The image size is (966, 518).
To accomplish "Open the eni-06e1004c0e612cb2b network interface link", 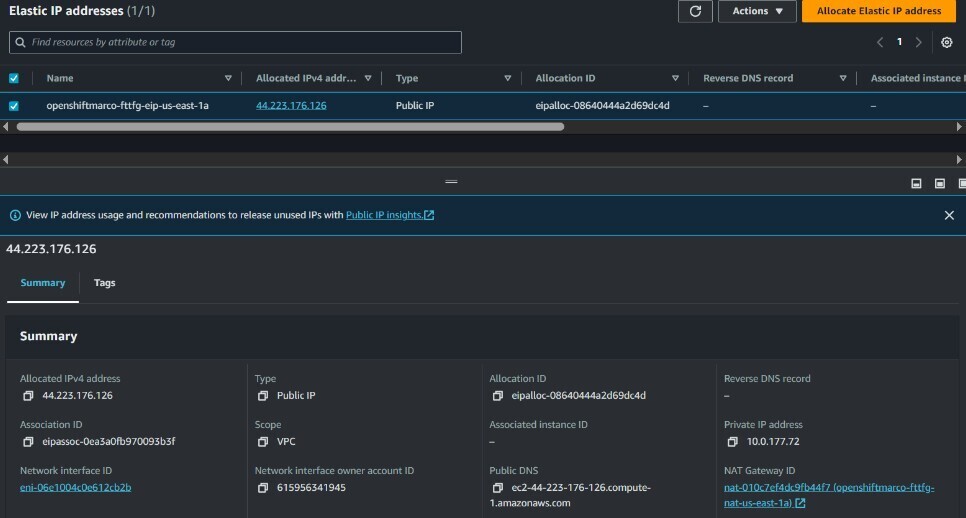I will coord(75,488).
